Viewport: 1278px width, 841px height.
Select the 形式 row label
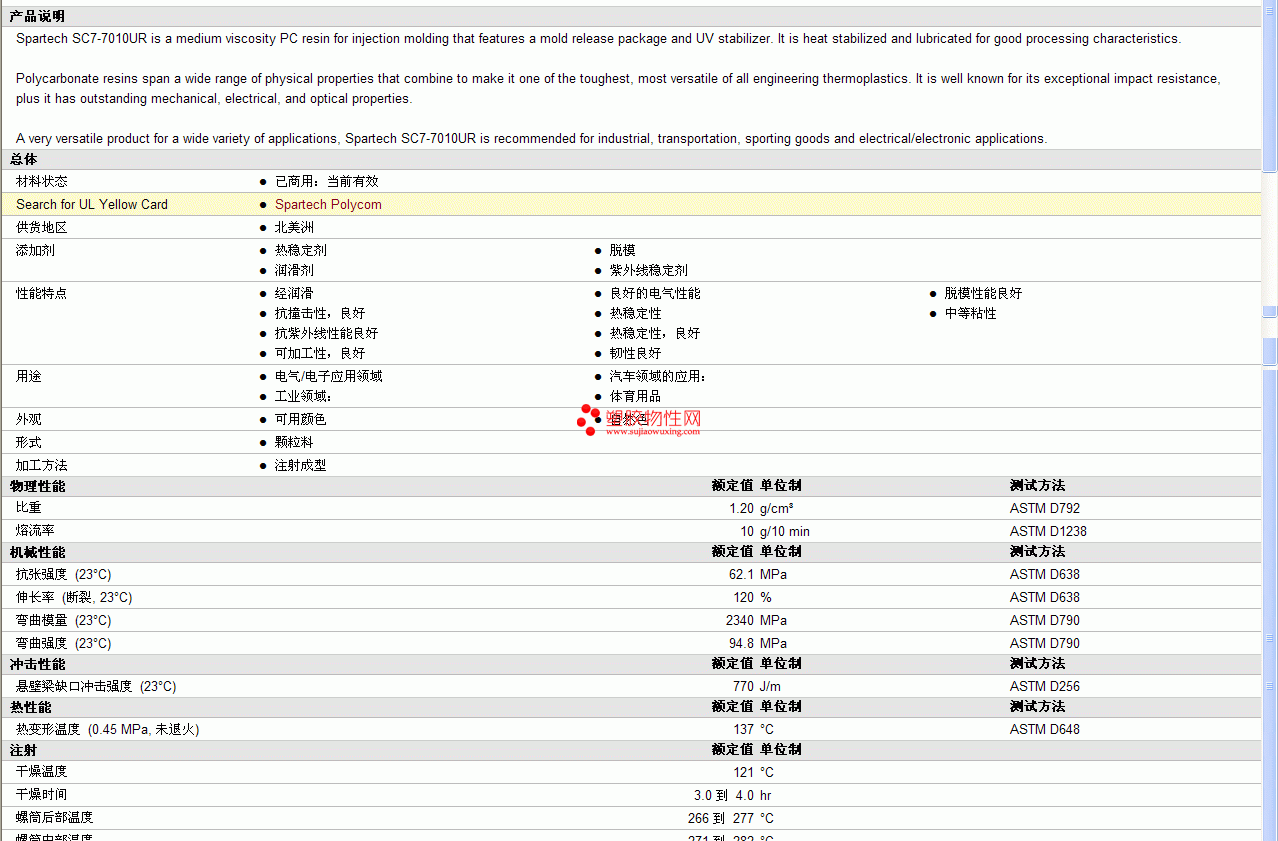tap(29, 442)
